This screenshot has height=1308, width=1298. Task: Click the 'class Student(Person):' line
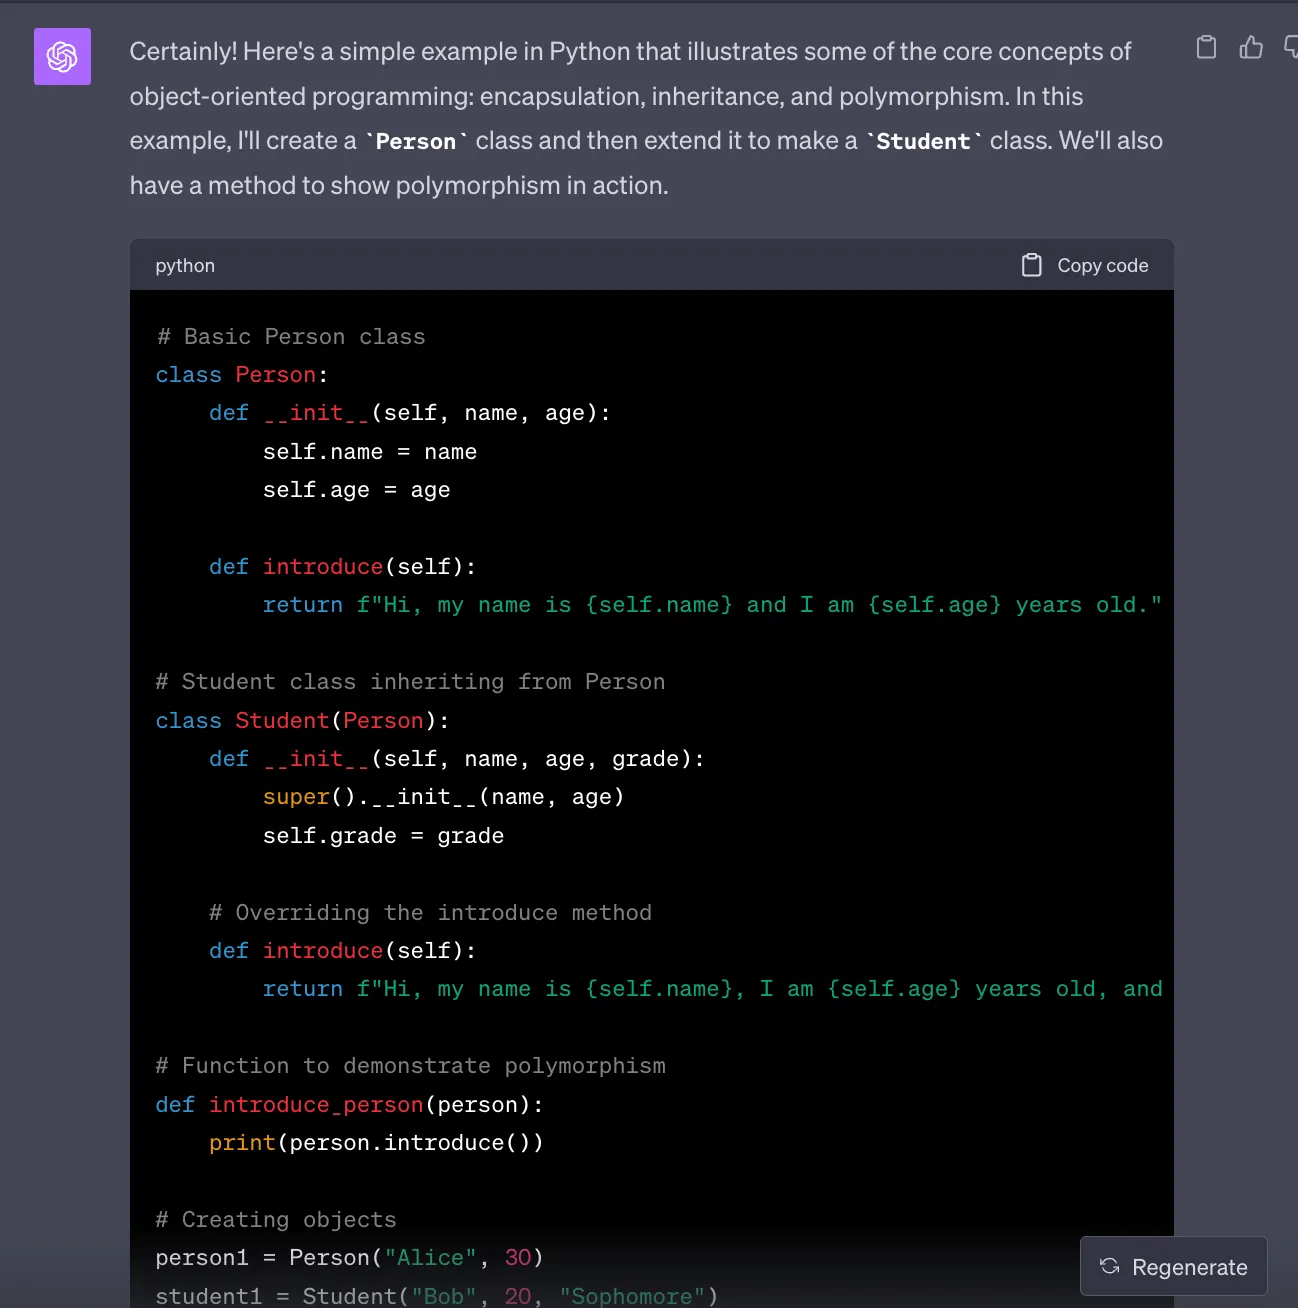tap(303, 721)
